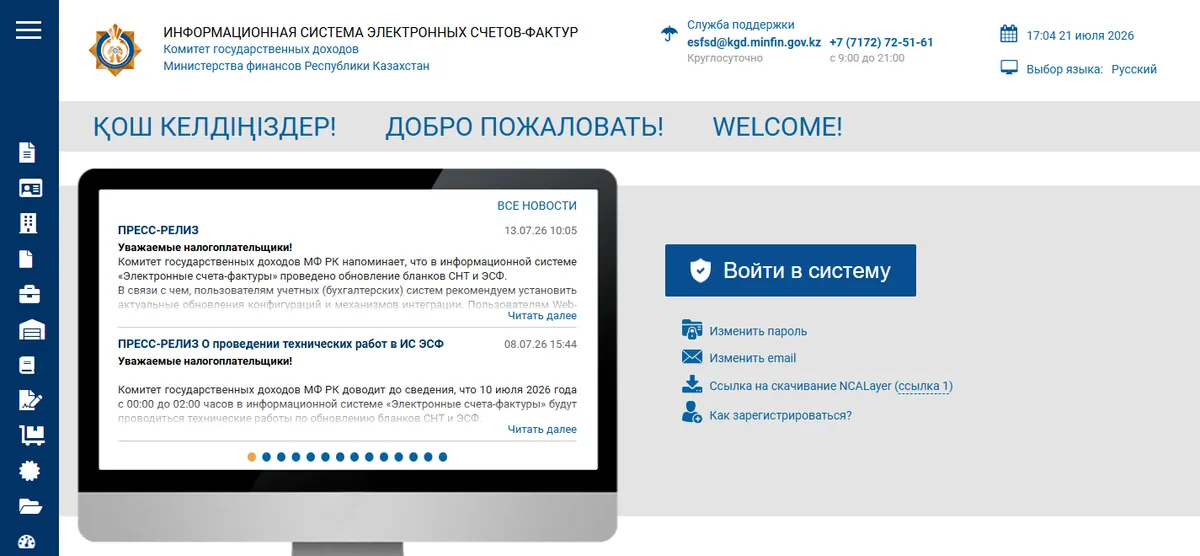Open the ПРЕСС-РЕЛИЗ headline dated 13.07.26

point(158,230)
